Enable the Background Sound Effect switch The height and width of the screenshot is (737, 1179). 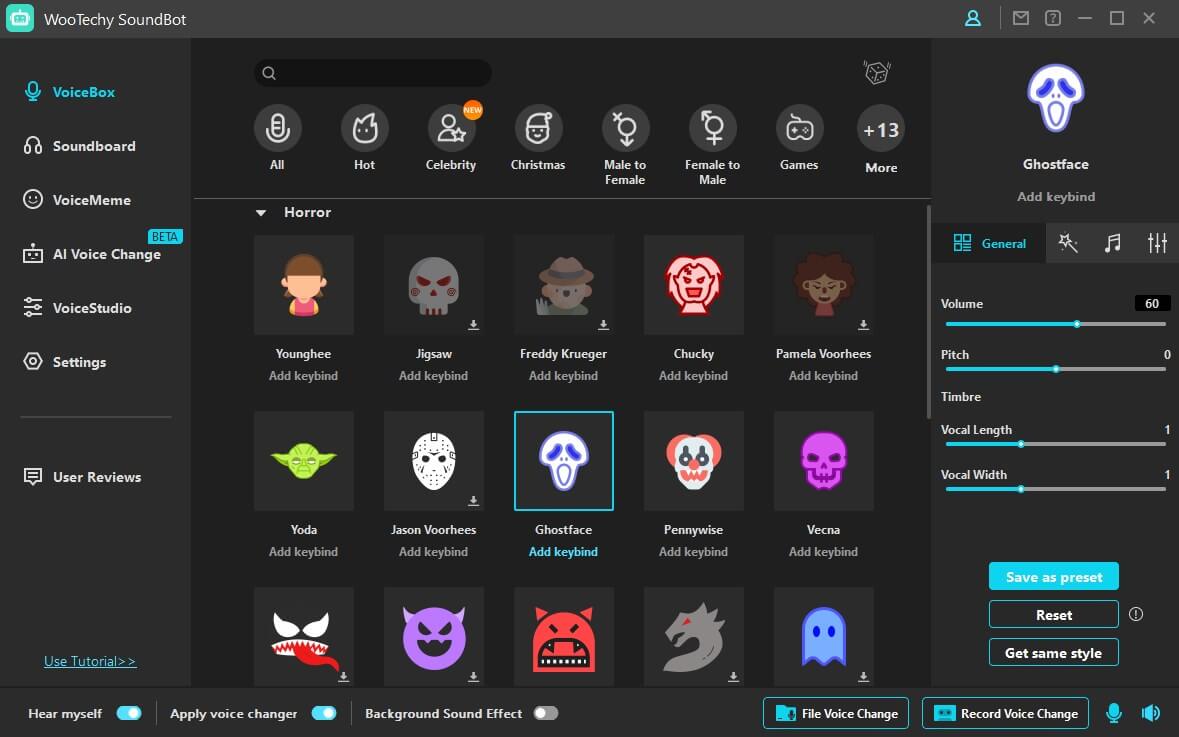pos(546,713)
